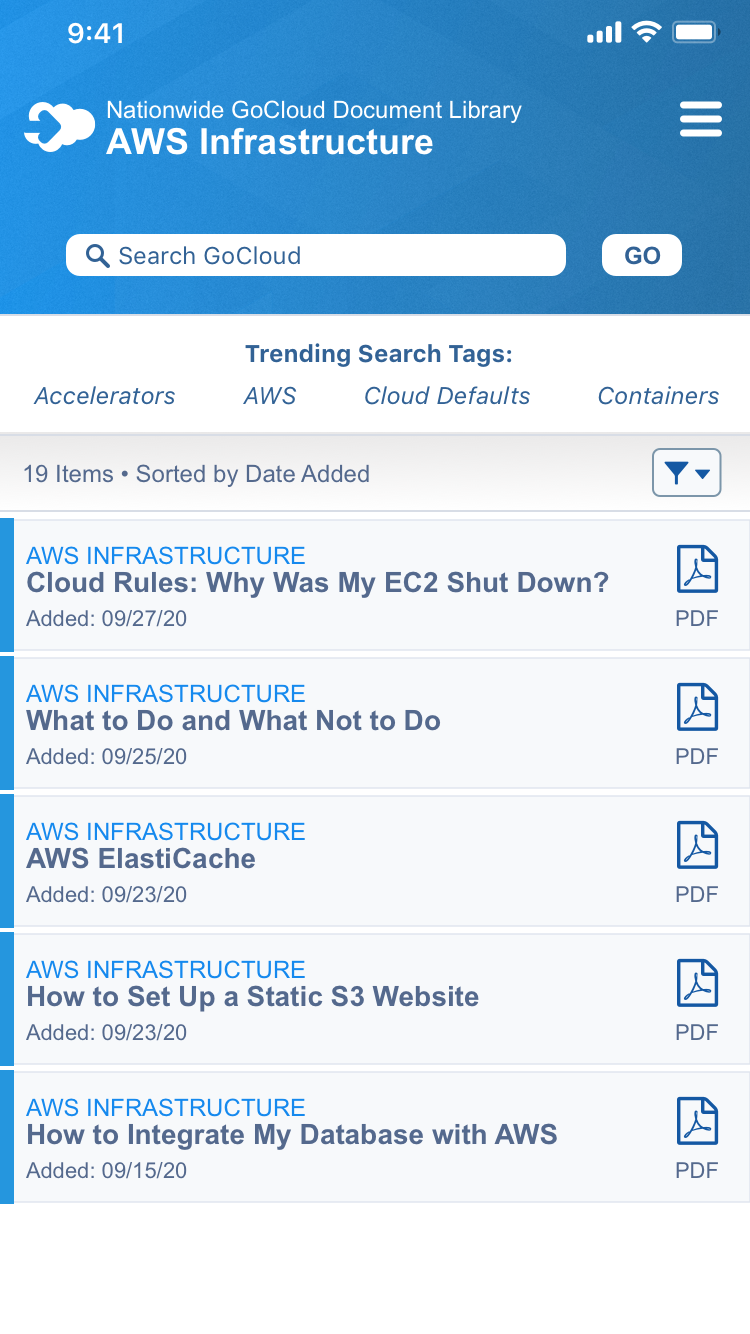This screenshot has width=750, height=1334.
Task: Focus the Search GoCloud field
Action: (x=316, y=255)
